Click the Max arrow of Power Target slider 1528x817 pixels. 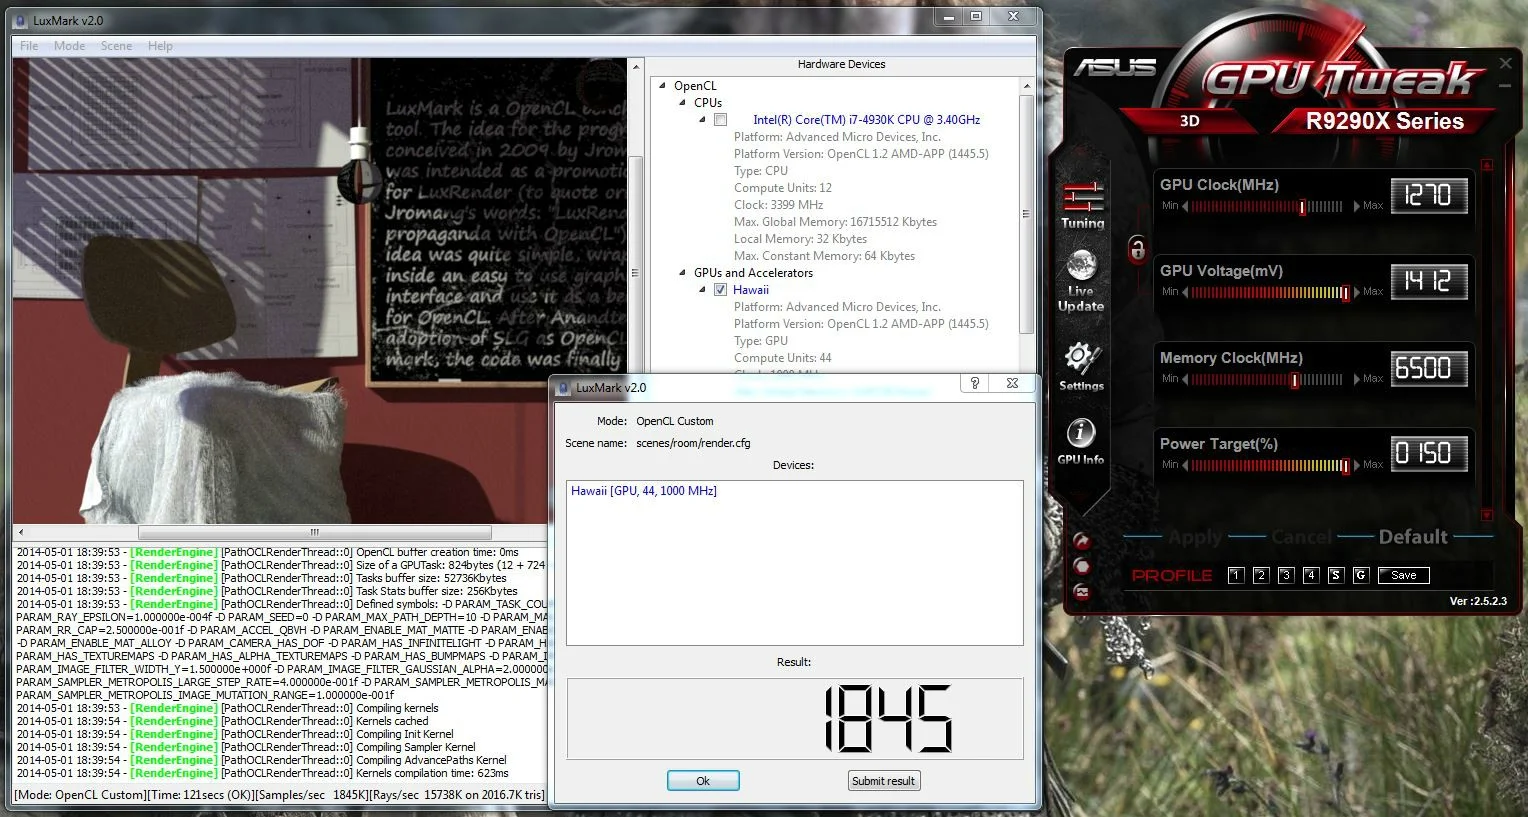pyautogui.click(x=1356, y=465)
